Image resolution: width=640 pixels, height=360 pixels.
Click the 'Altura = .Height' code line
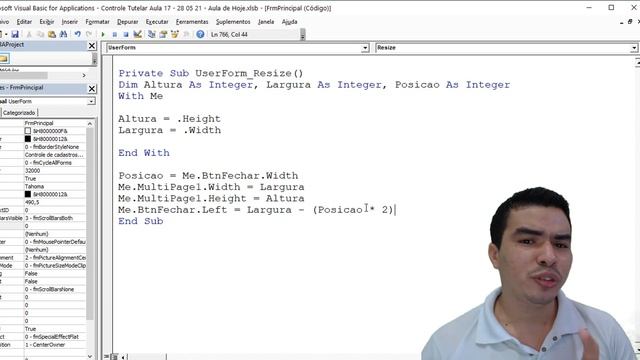169,119
